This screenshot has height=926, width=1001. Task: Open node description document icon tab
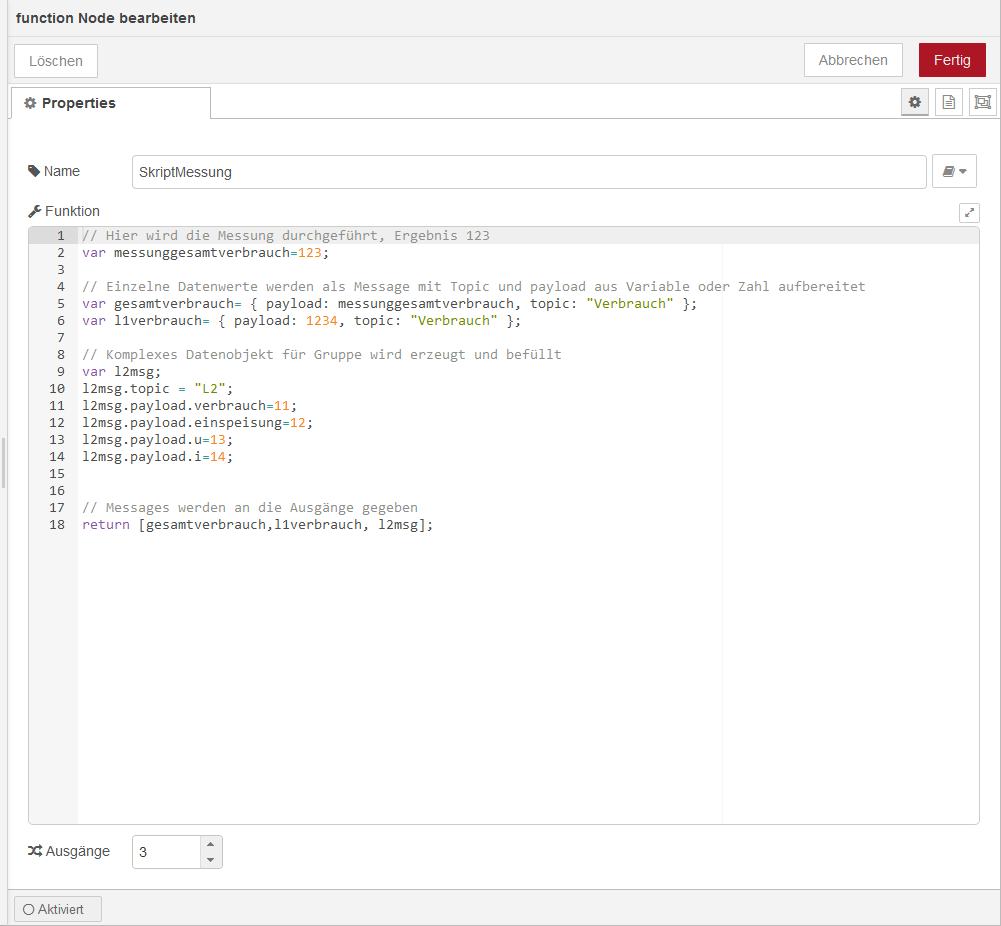coord(949,102)
